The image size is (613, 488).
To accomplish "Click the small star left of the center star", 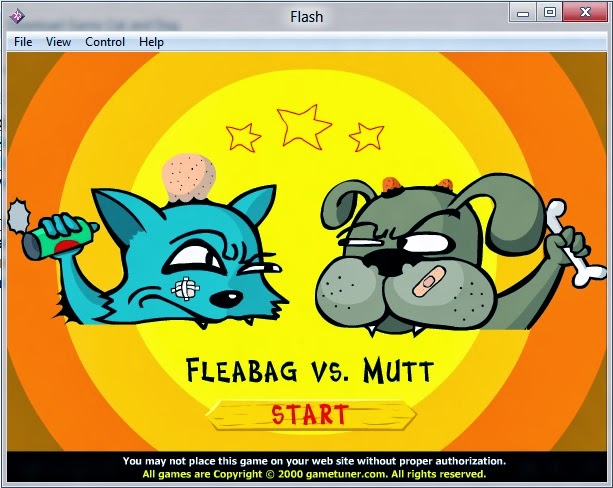I will (x=243, y=137).
